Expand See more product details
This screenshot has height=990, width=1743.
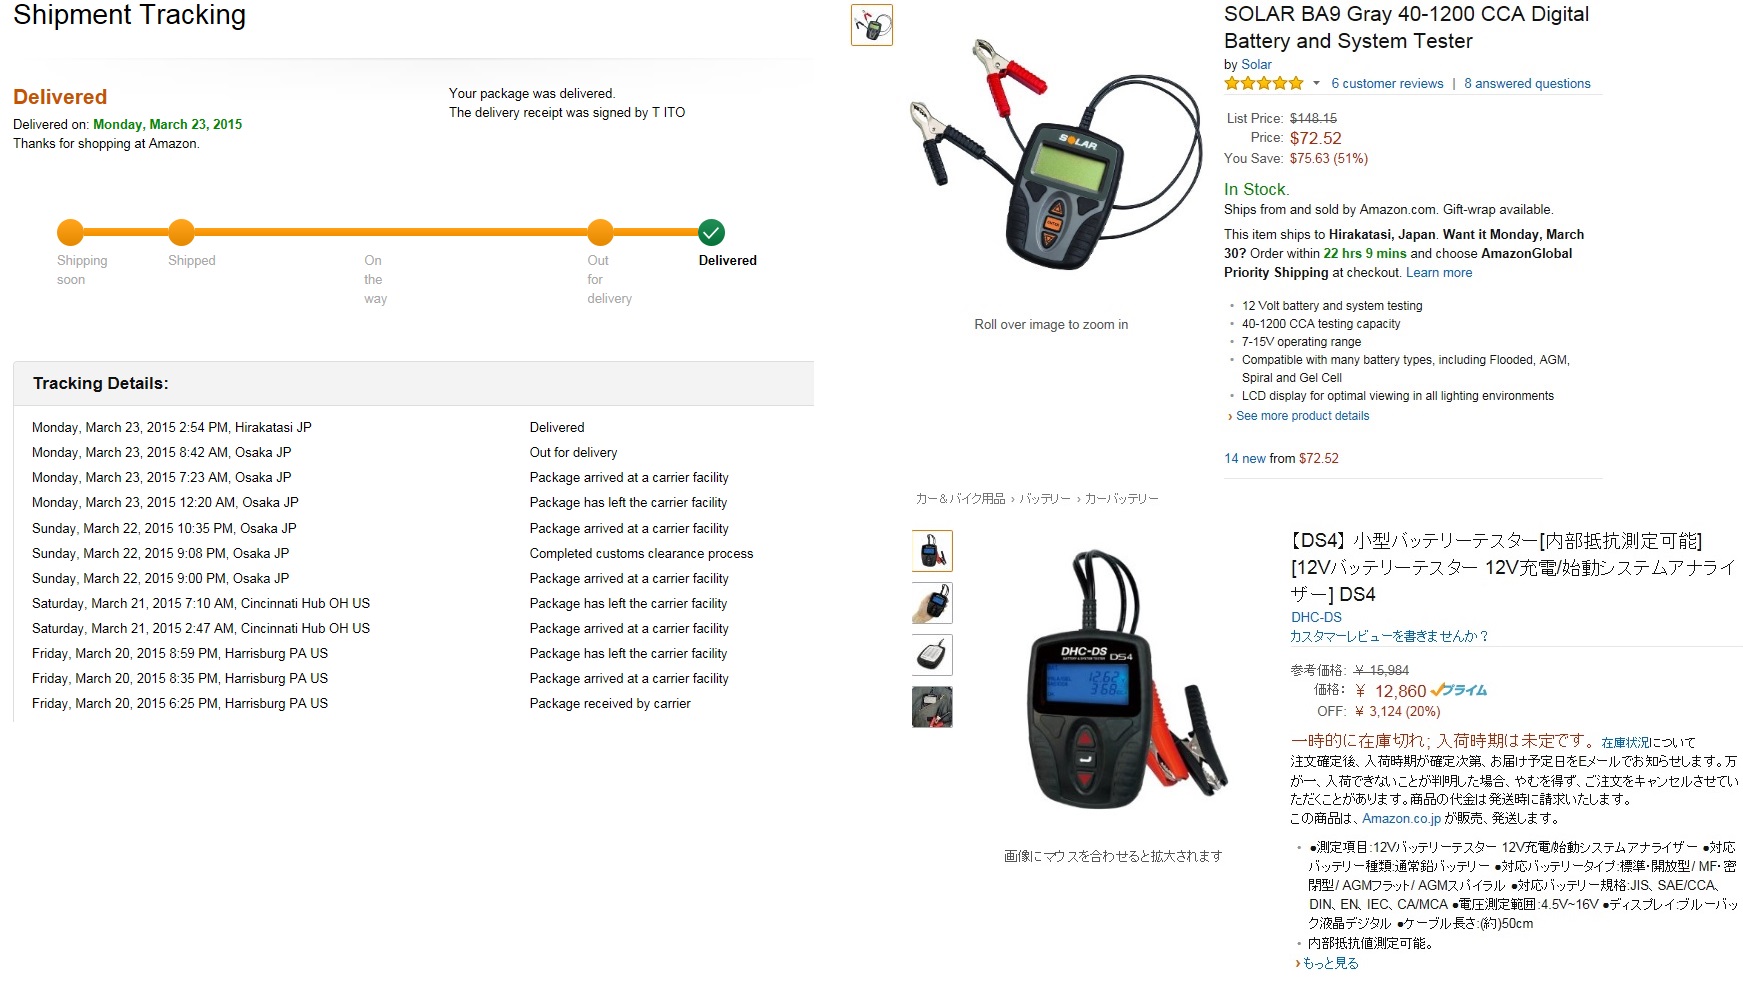click(1302, 416)
